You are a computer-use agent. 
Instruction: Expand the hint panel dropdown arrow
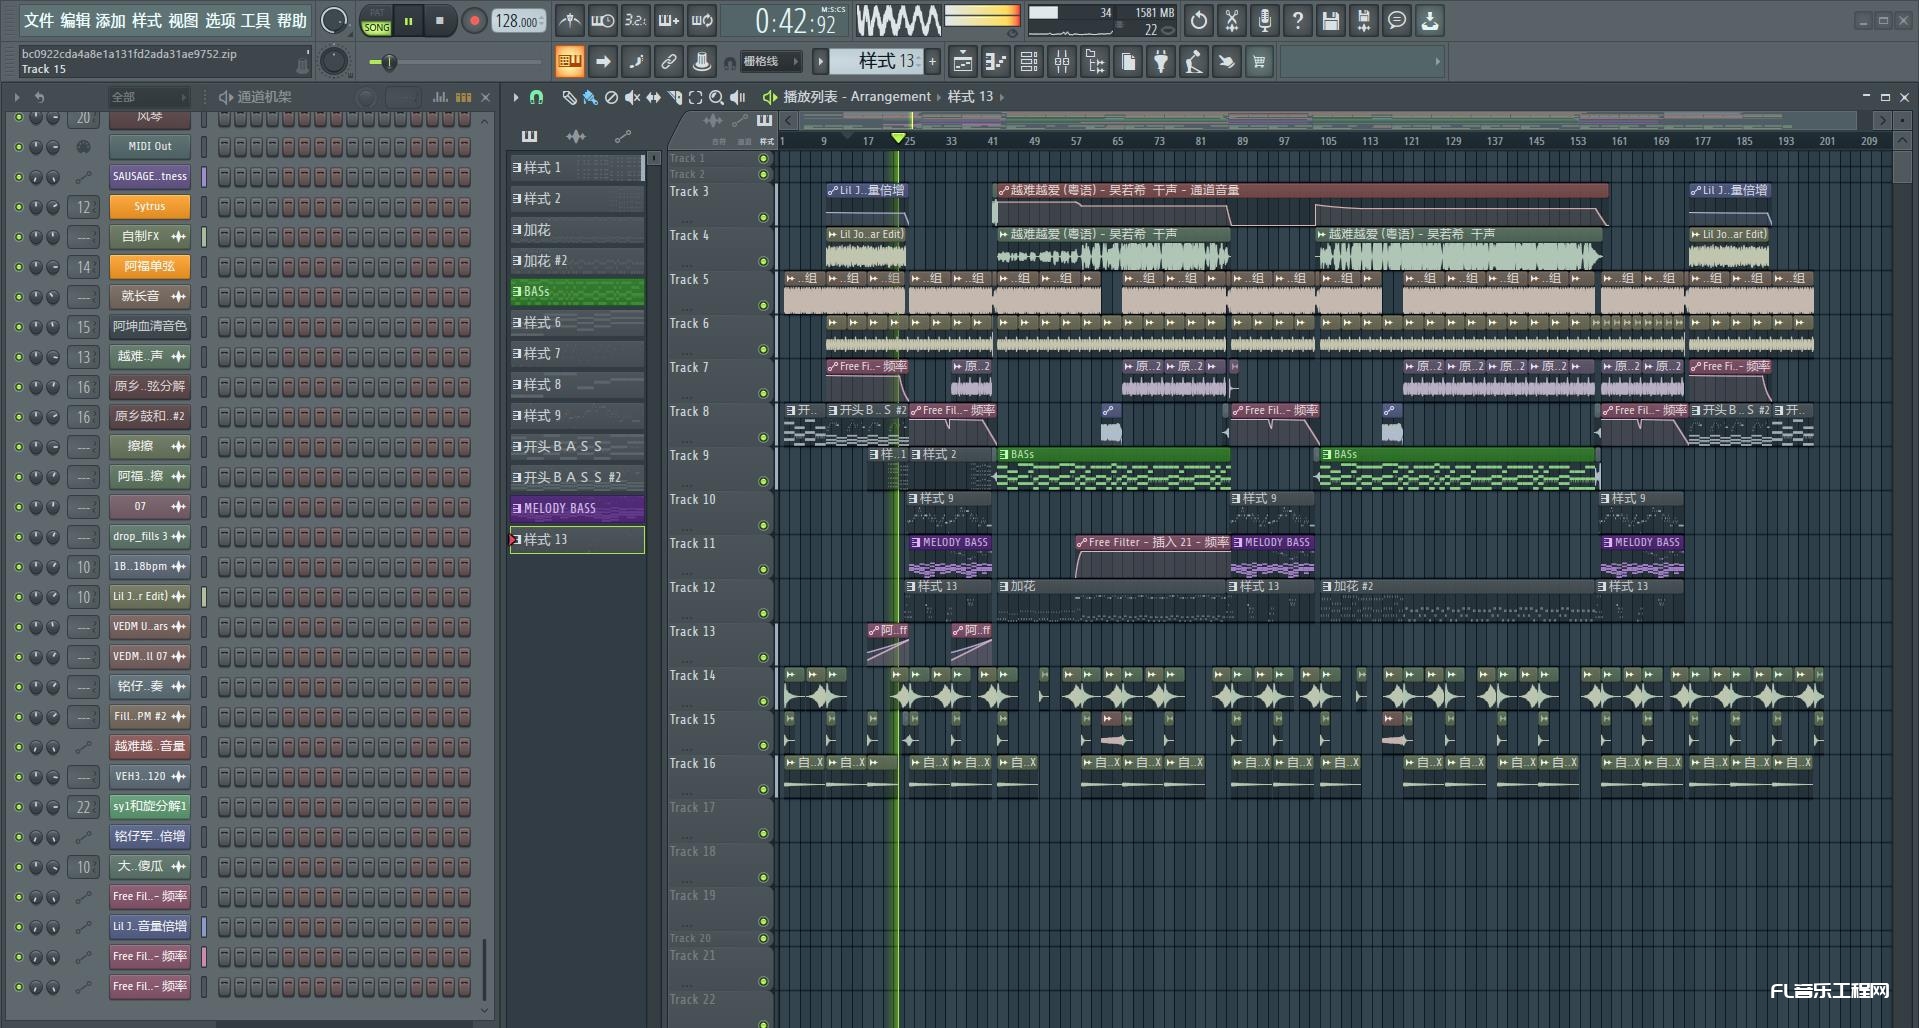pyautogui.click(x=1437, y=62)
